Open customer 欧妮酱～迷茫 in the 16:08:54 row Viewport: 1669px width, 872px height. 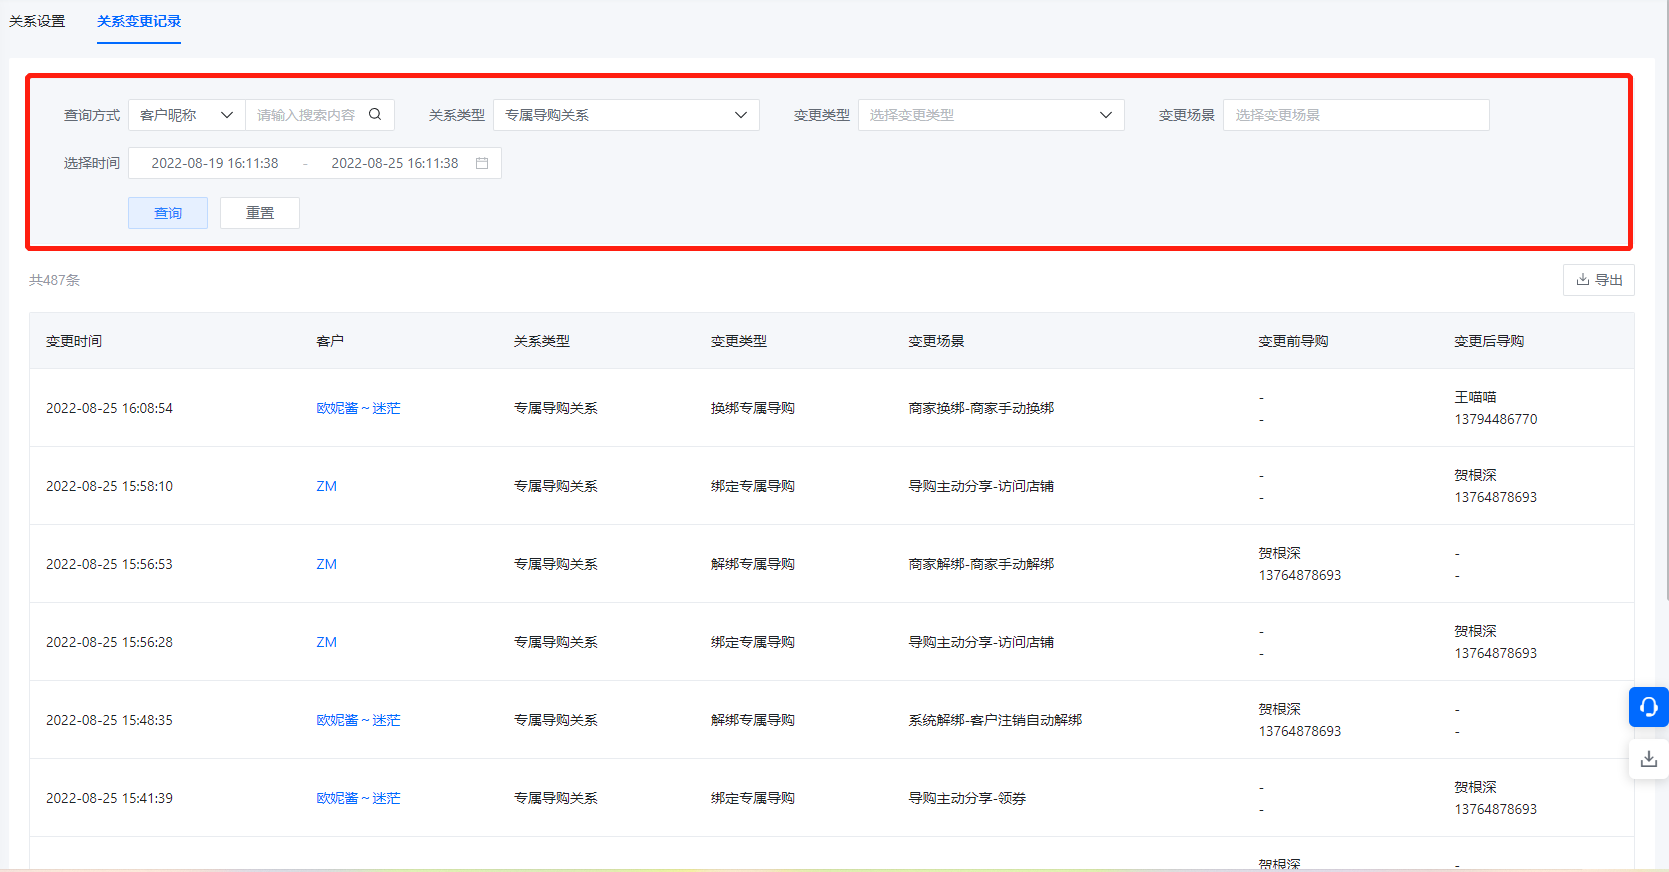point(358,408)
